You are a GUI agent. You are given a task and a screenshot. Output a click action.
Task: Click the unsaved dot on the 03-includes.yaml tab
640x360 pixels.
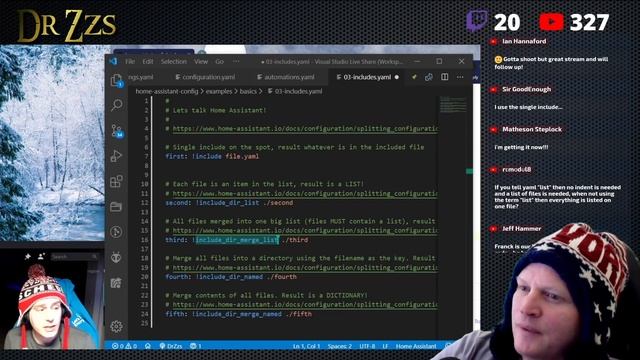397,77
